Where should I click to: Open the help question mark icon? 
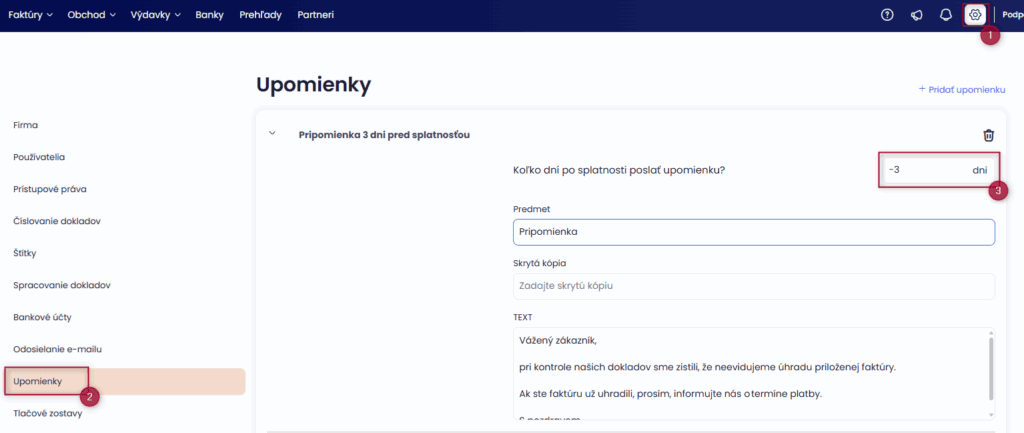pos(887,15)
